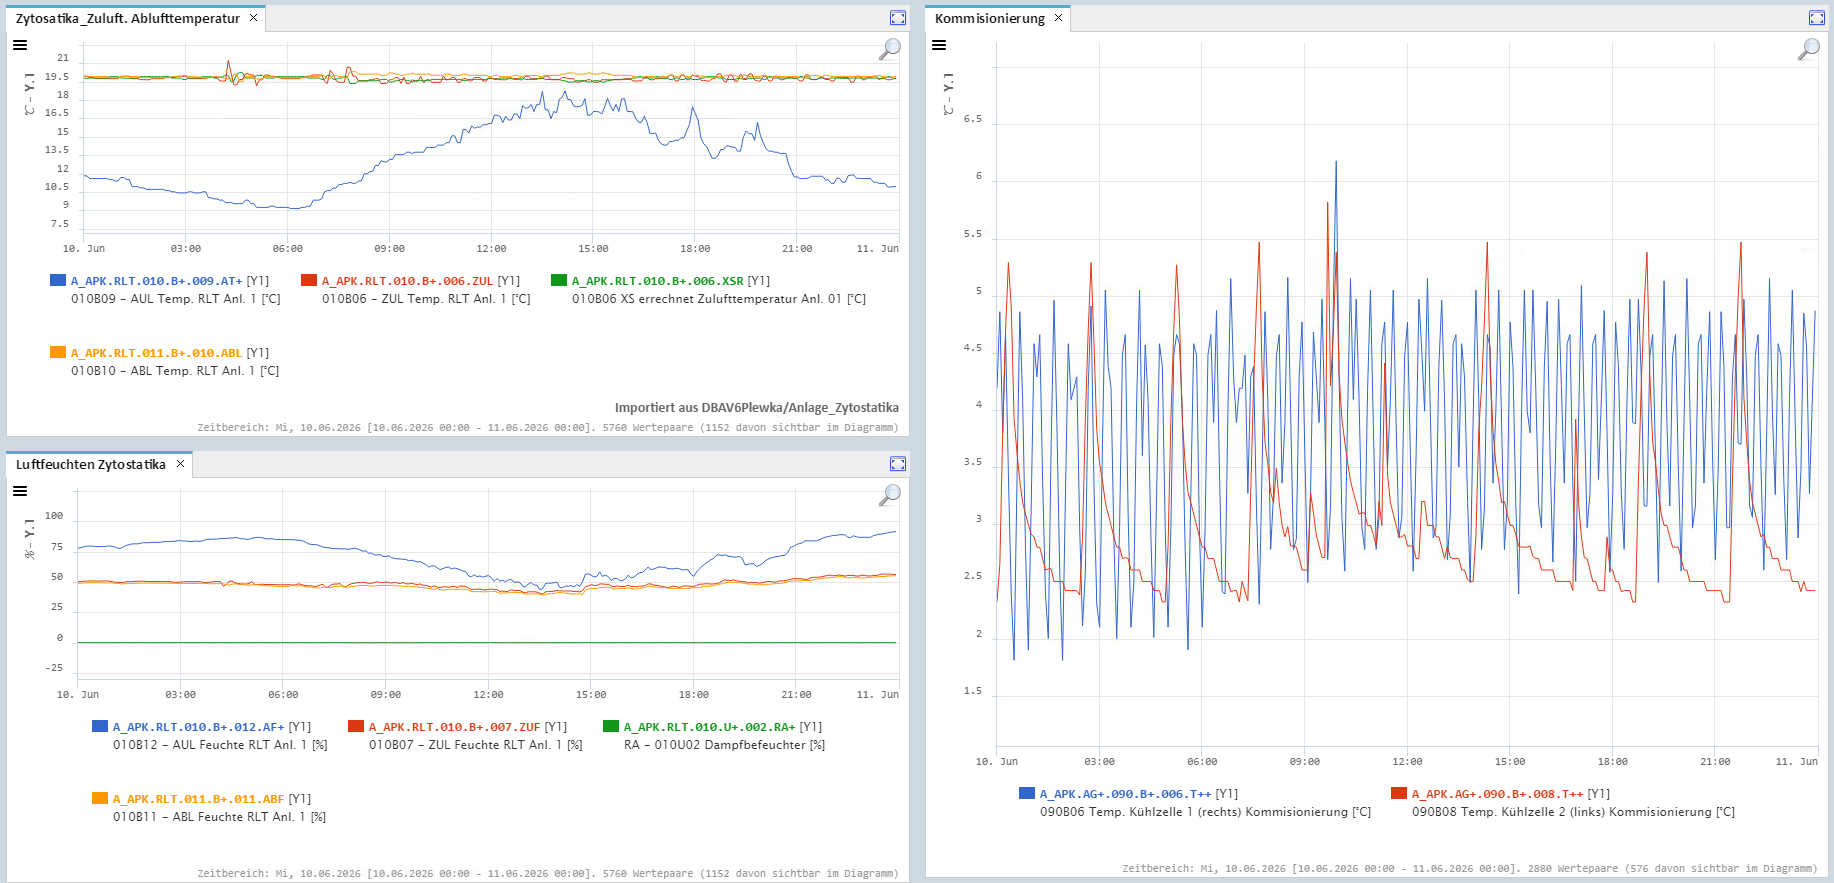Image resolution: width=1834 pixels, height=883 pixels.
Task: Select the Zytosatika_Zuluft. Ablufttemperatur tab
Action: click(x=128, y=18)
